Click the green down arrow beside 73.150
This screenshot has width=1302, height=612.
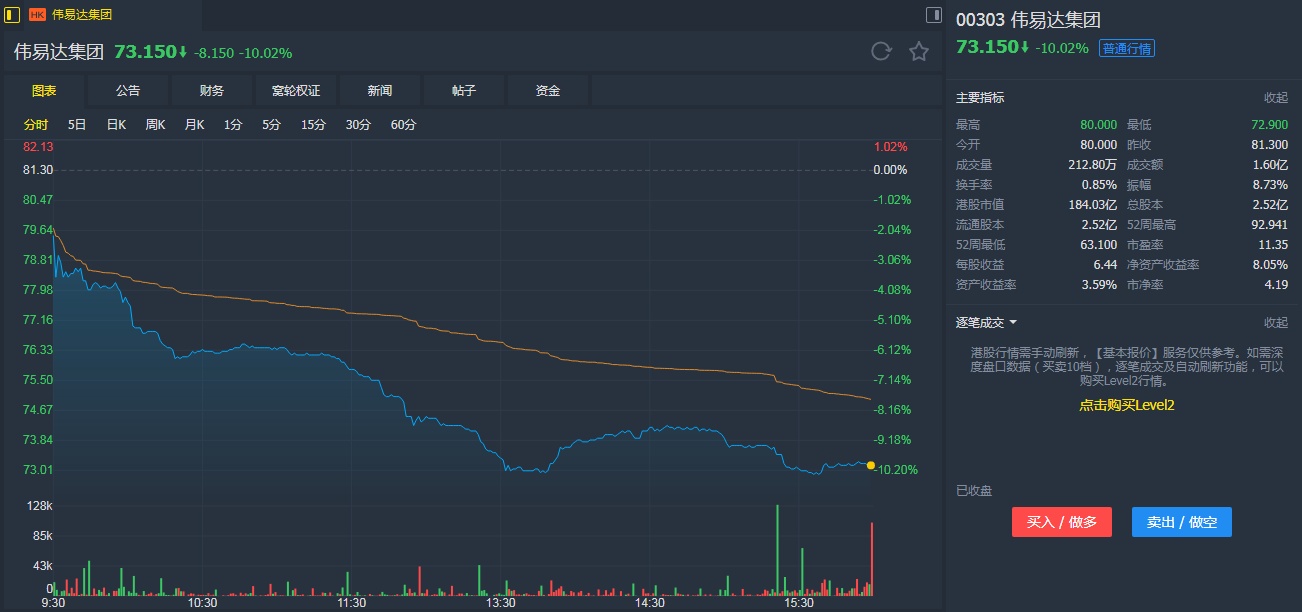(183, 52)
